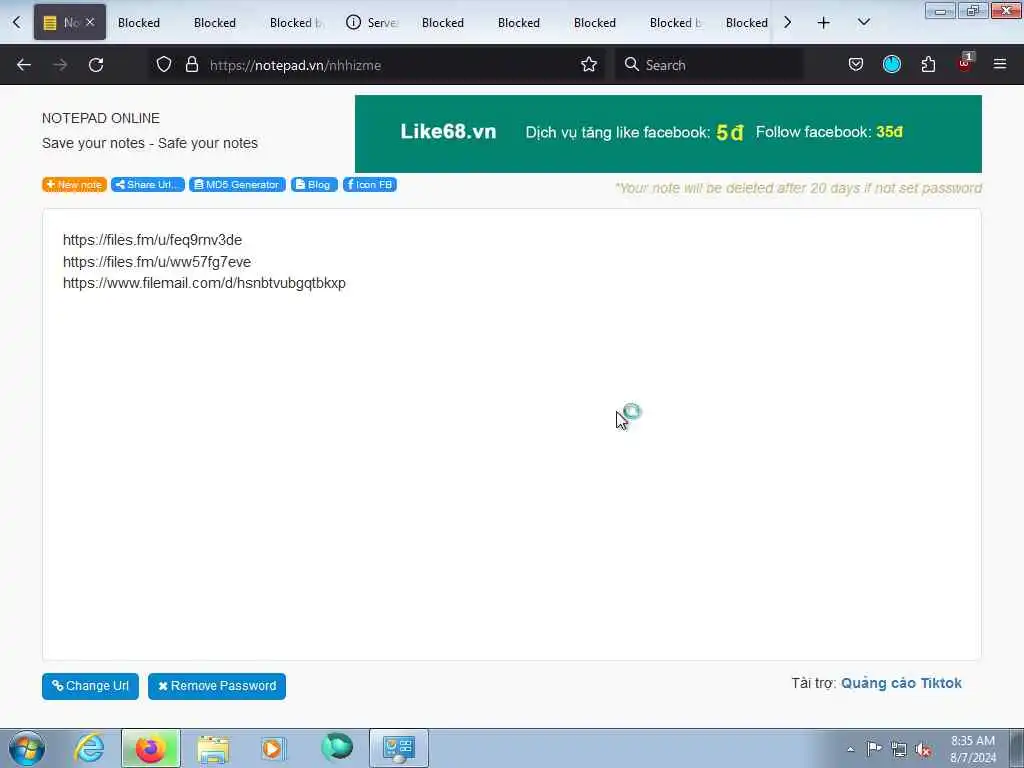This screenshot has width=1024, height=768.
Task: Open the network tray icon
Action: tap(899, 749)
